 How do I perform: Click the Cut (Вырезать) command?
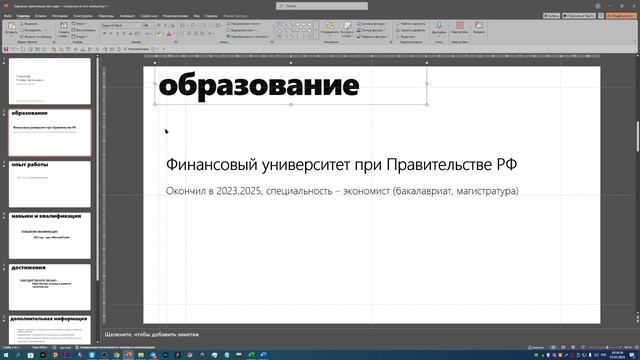29,24
